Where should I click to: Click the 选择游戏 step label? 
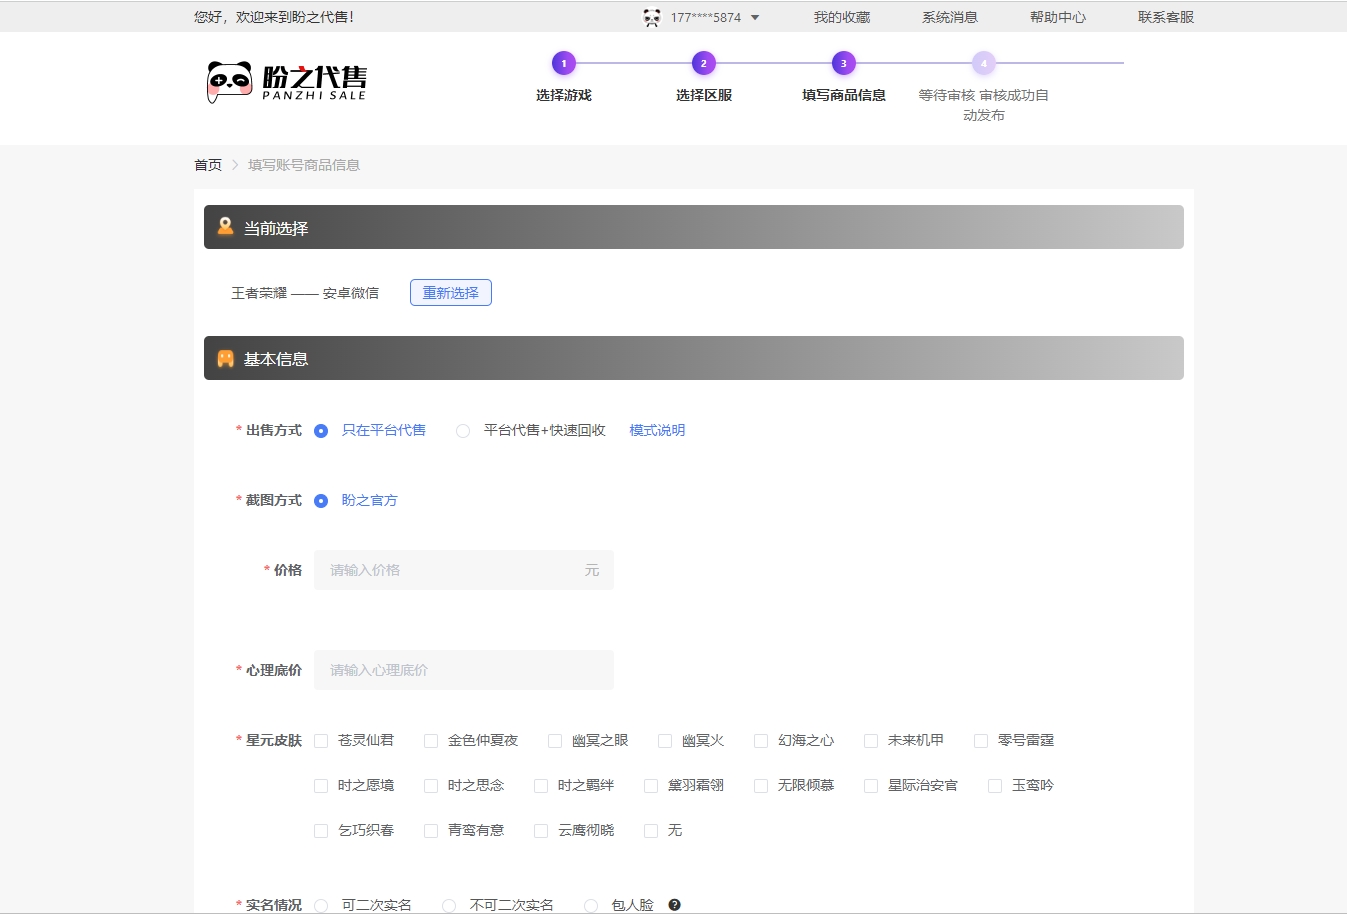click(x=564, y=95)
